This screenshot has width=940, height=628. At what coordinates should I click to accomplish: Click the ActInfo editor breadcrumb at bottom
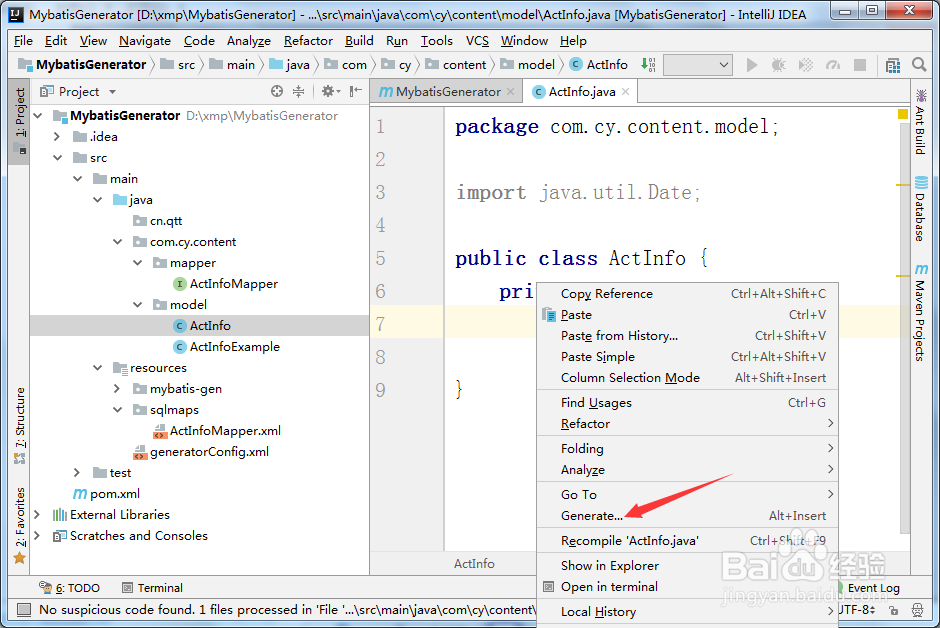(x=474, y=564)
